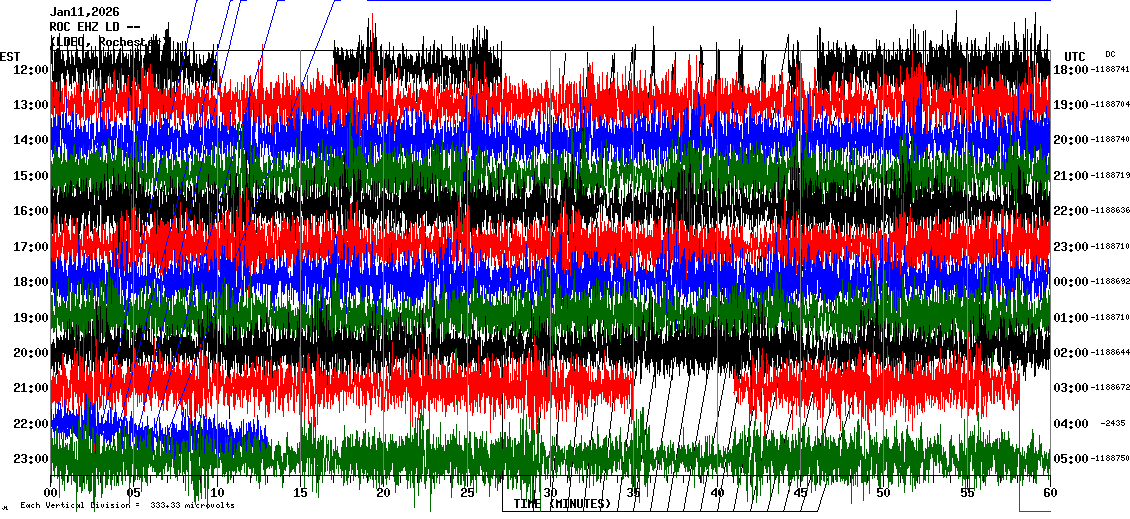This screenshot has width=1130, height=519.
Task: Click the Each Vertical Division scale note
Action: (127, 505)
